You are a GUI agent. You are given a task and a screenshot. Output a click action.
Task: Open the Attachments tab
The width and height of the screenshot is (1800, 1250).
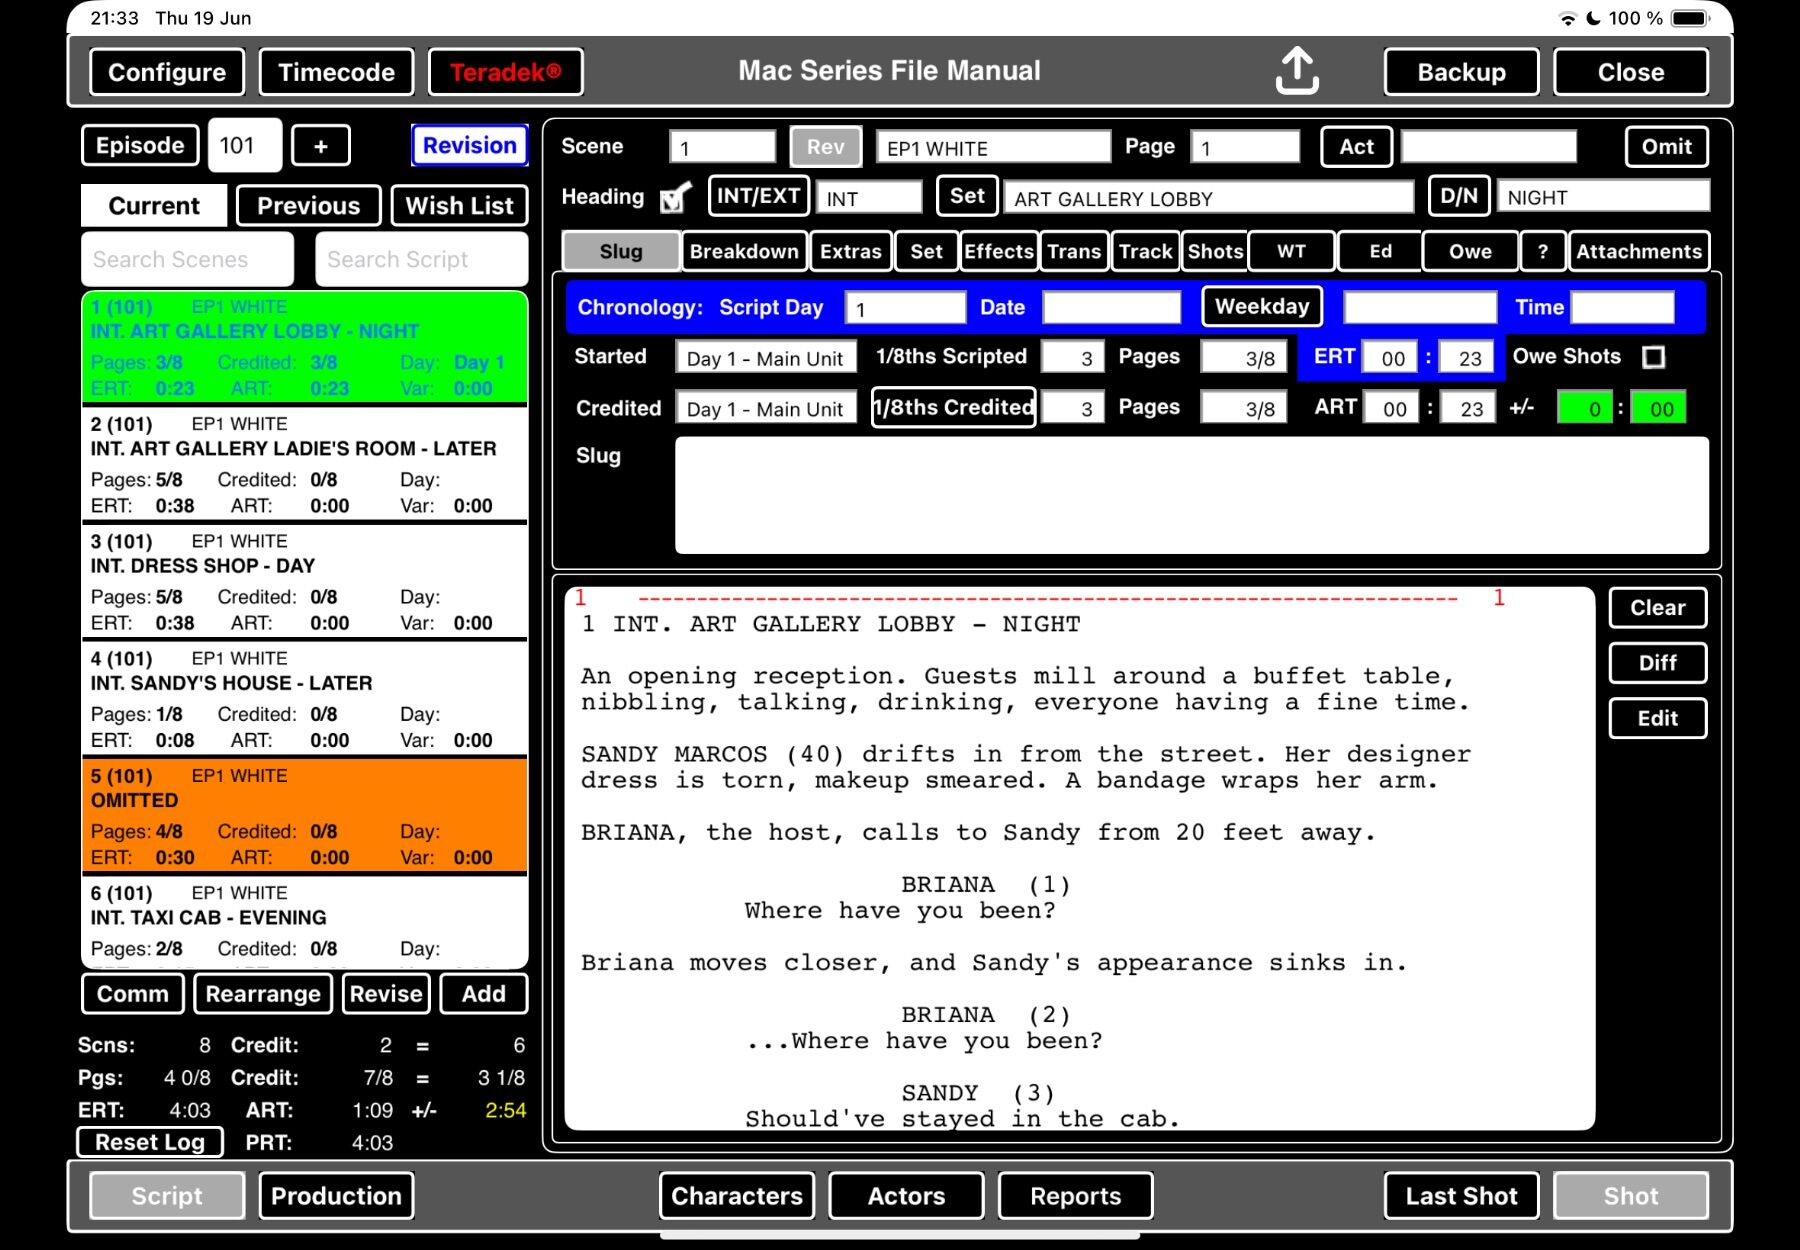(x=1638, y=251)
